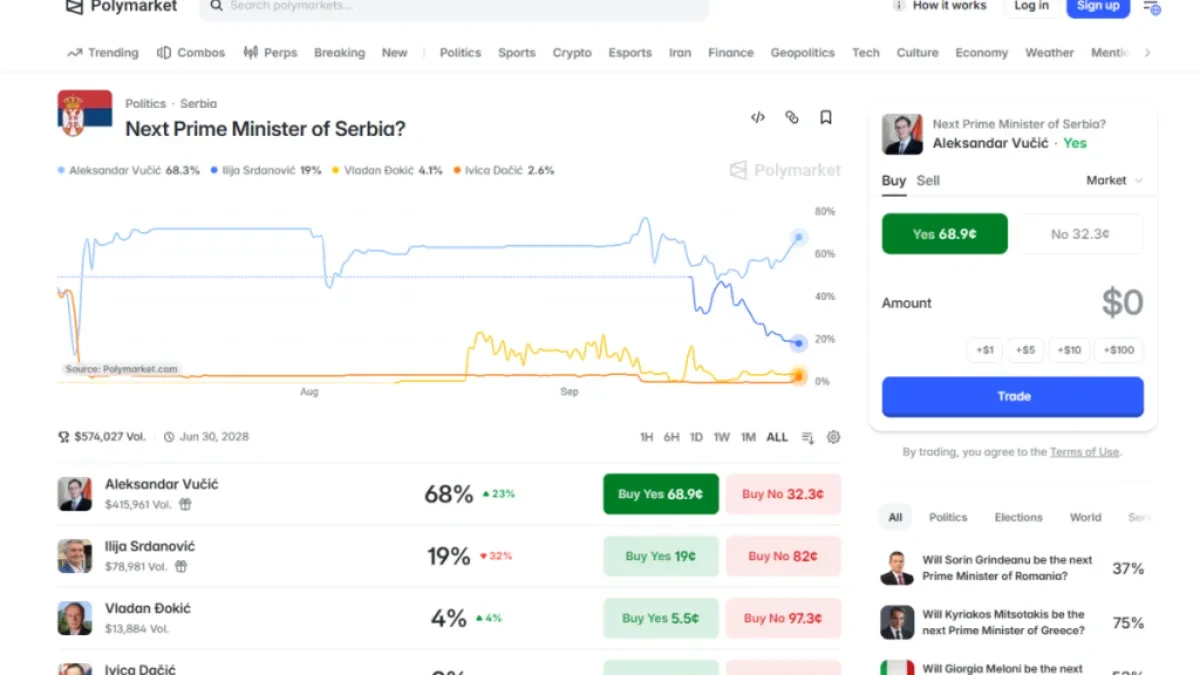Open the Politics category
Image resolution: width=1200 pixels, height=675 pixels.
coord(460,53)
